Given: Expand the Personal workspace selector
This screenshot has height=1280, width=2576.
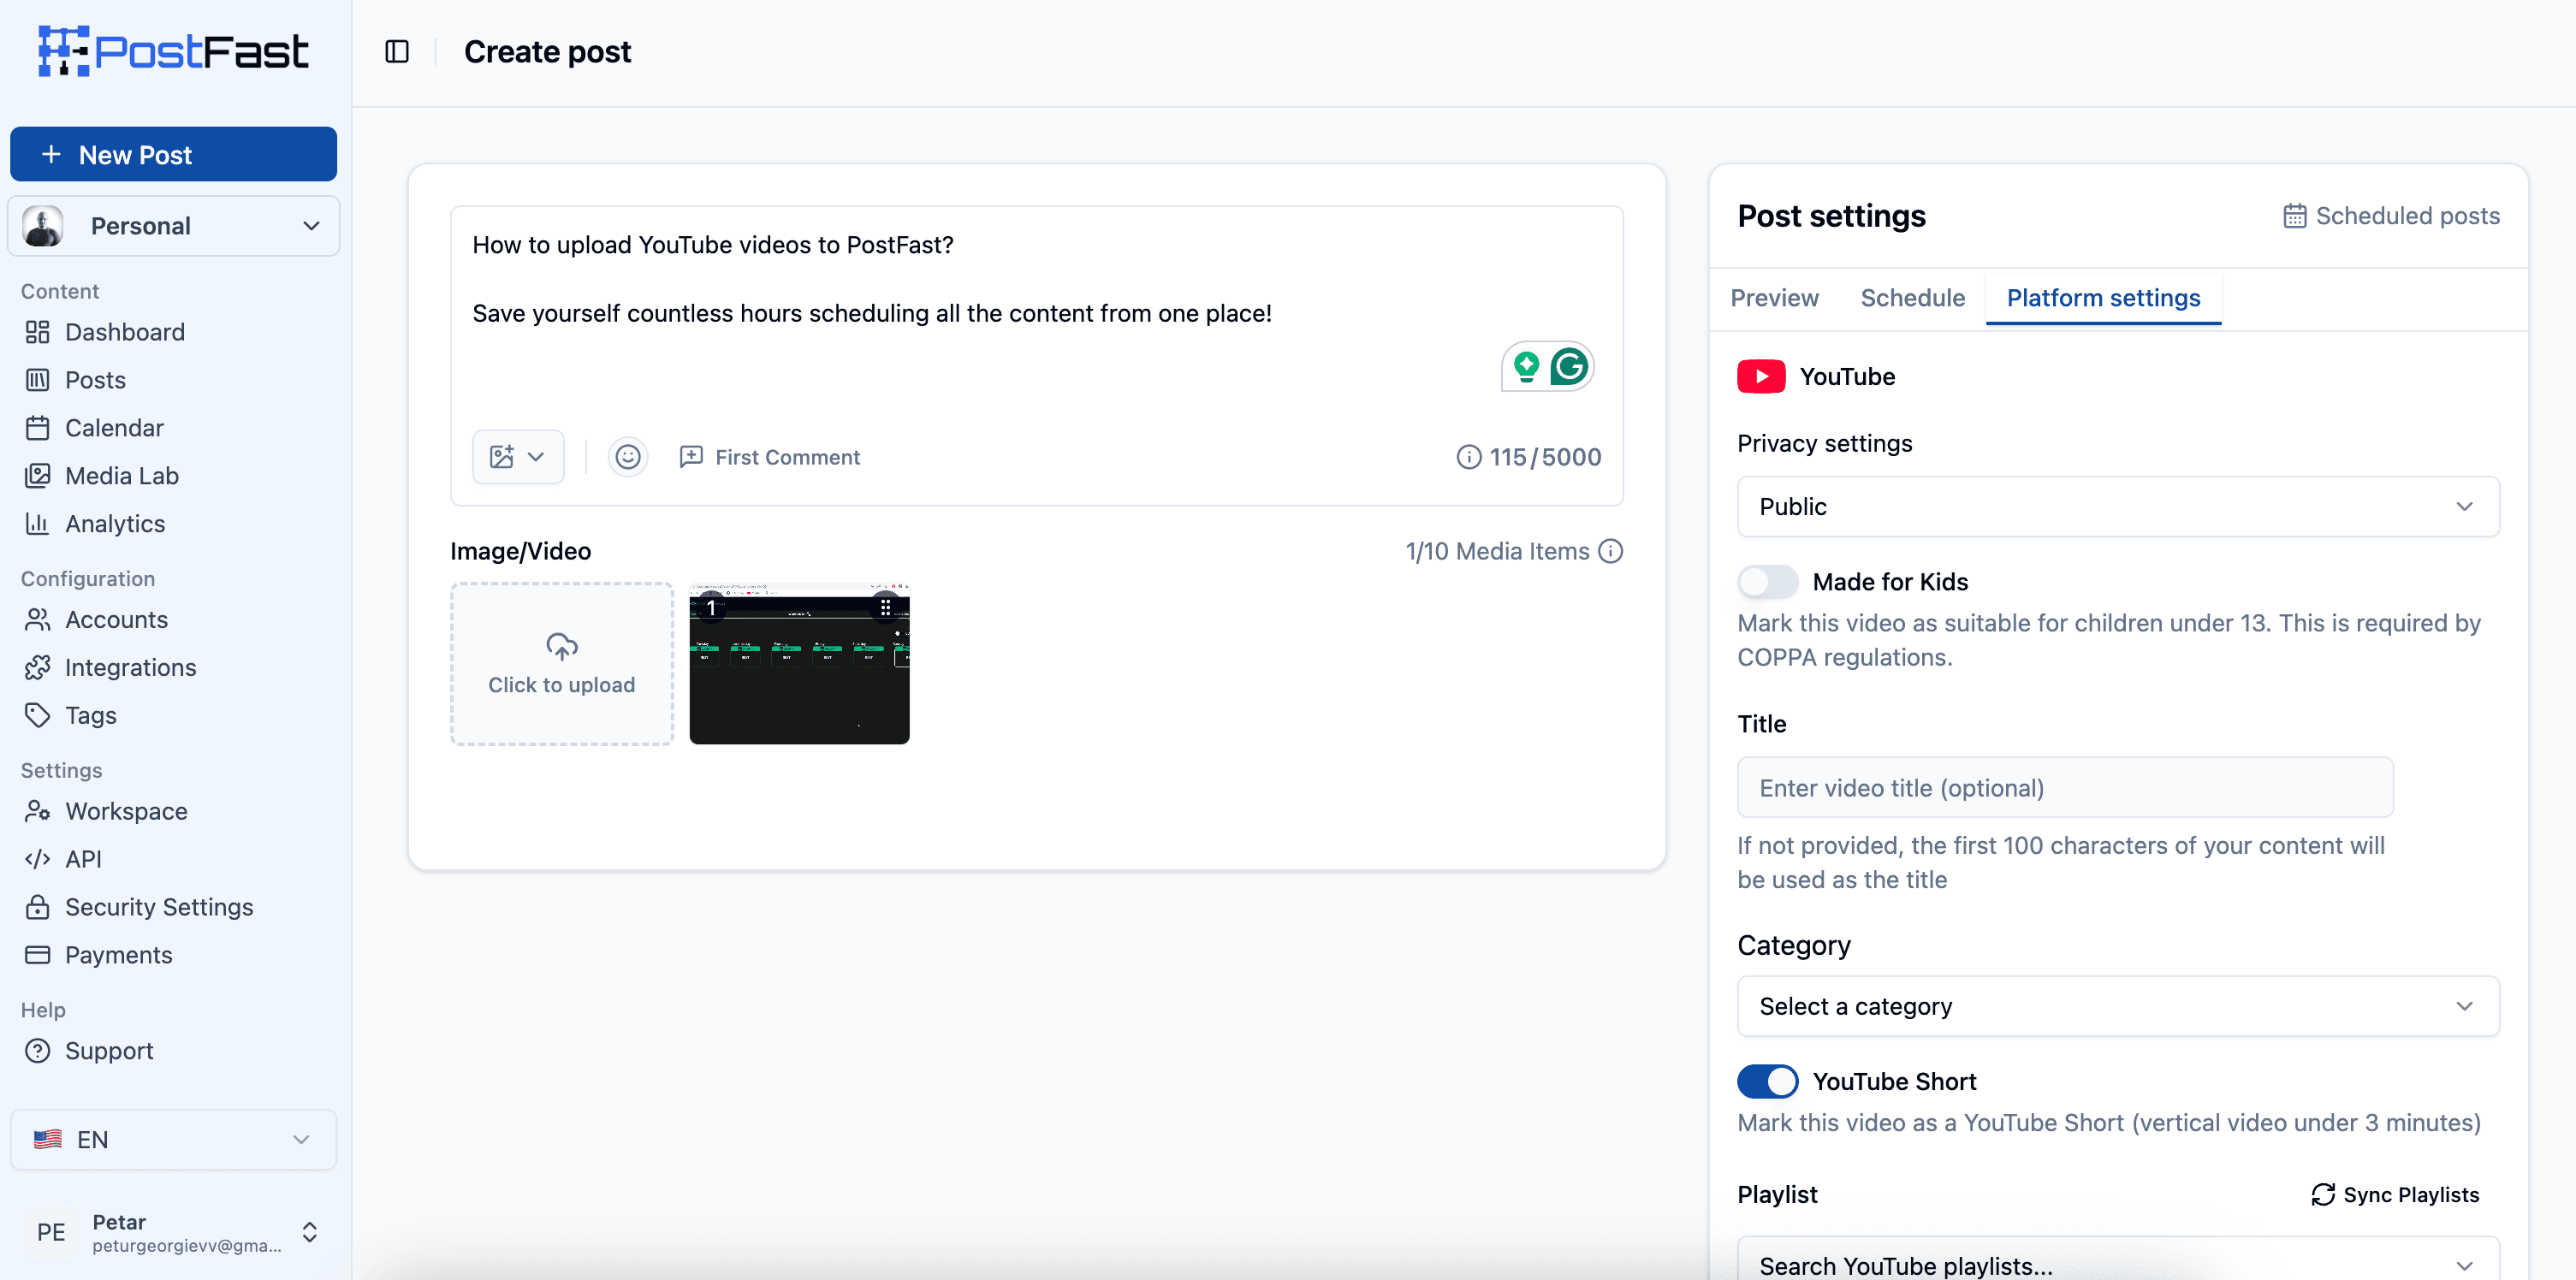Looking at the screenshot, I should point(173,225).
